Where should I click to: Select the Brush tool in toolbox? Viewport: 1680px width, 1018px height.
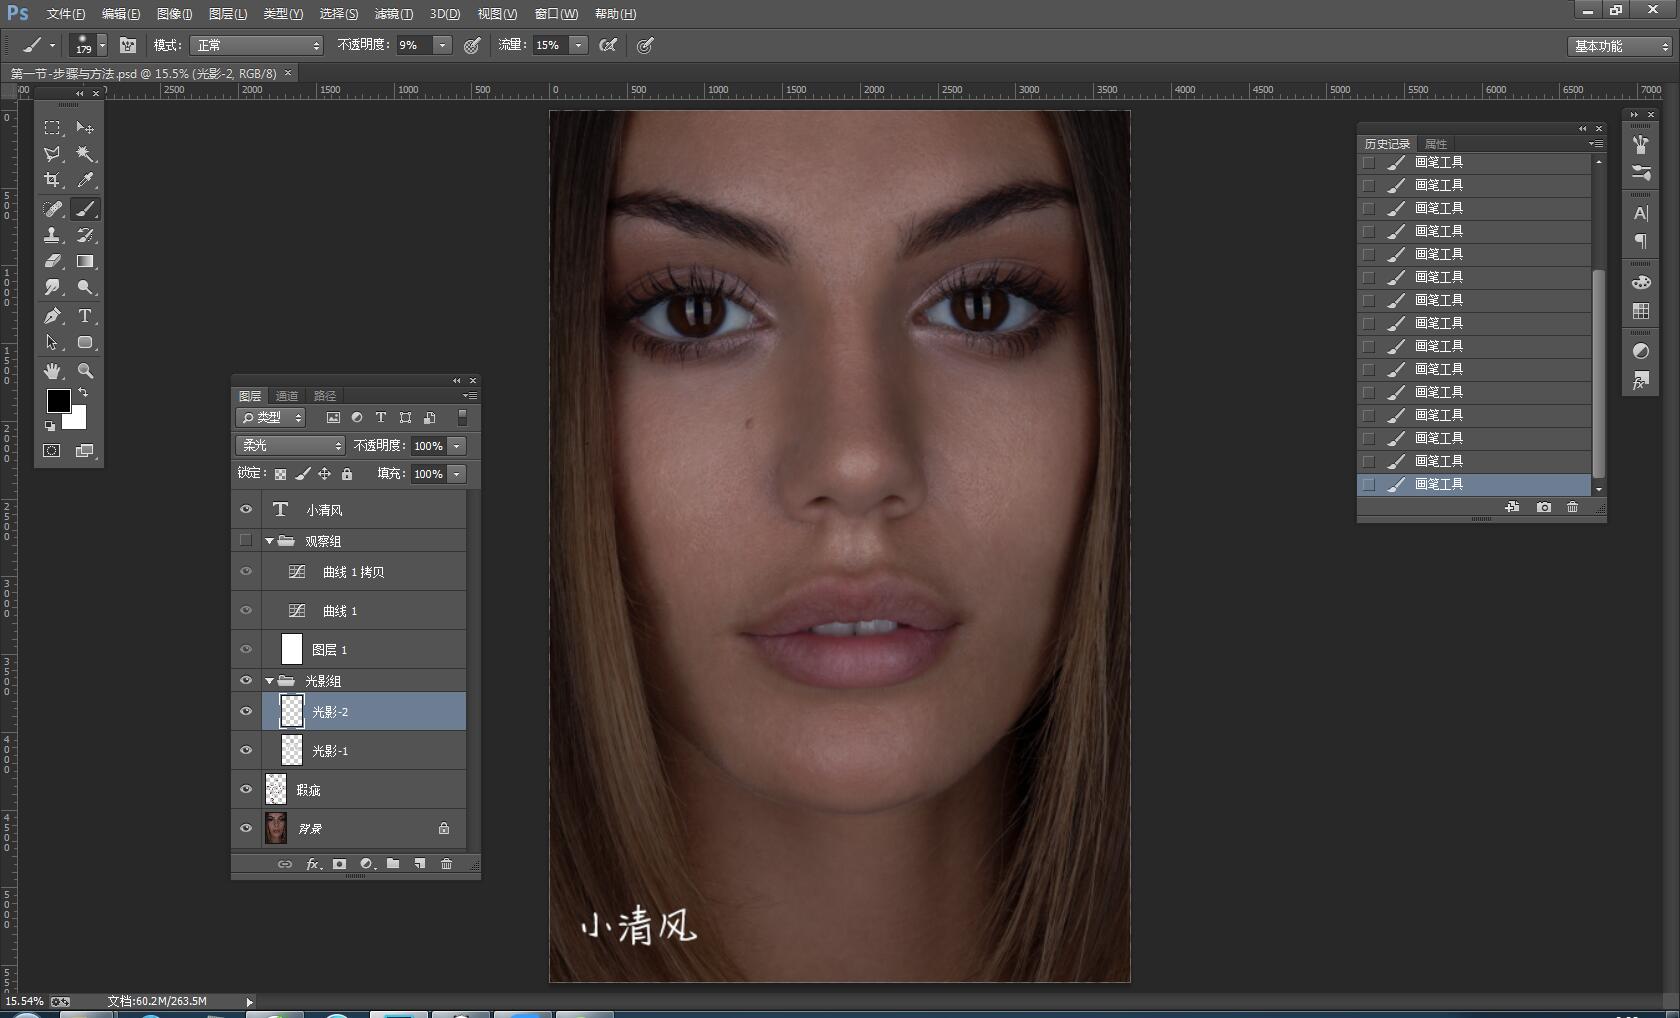[x=86, y=209]
